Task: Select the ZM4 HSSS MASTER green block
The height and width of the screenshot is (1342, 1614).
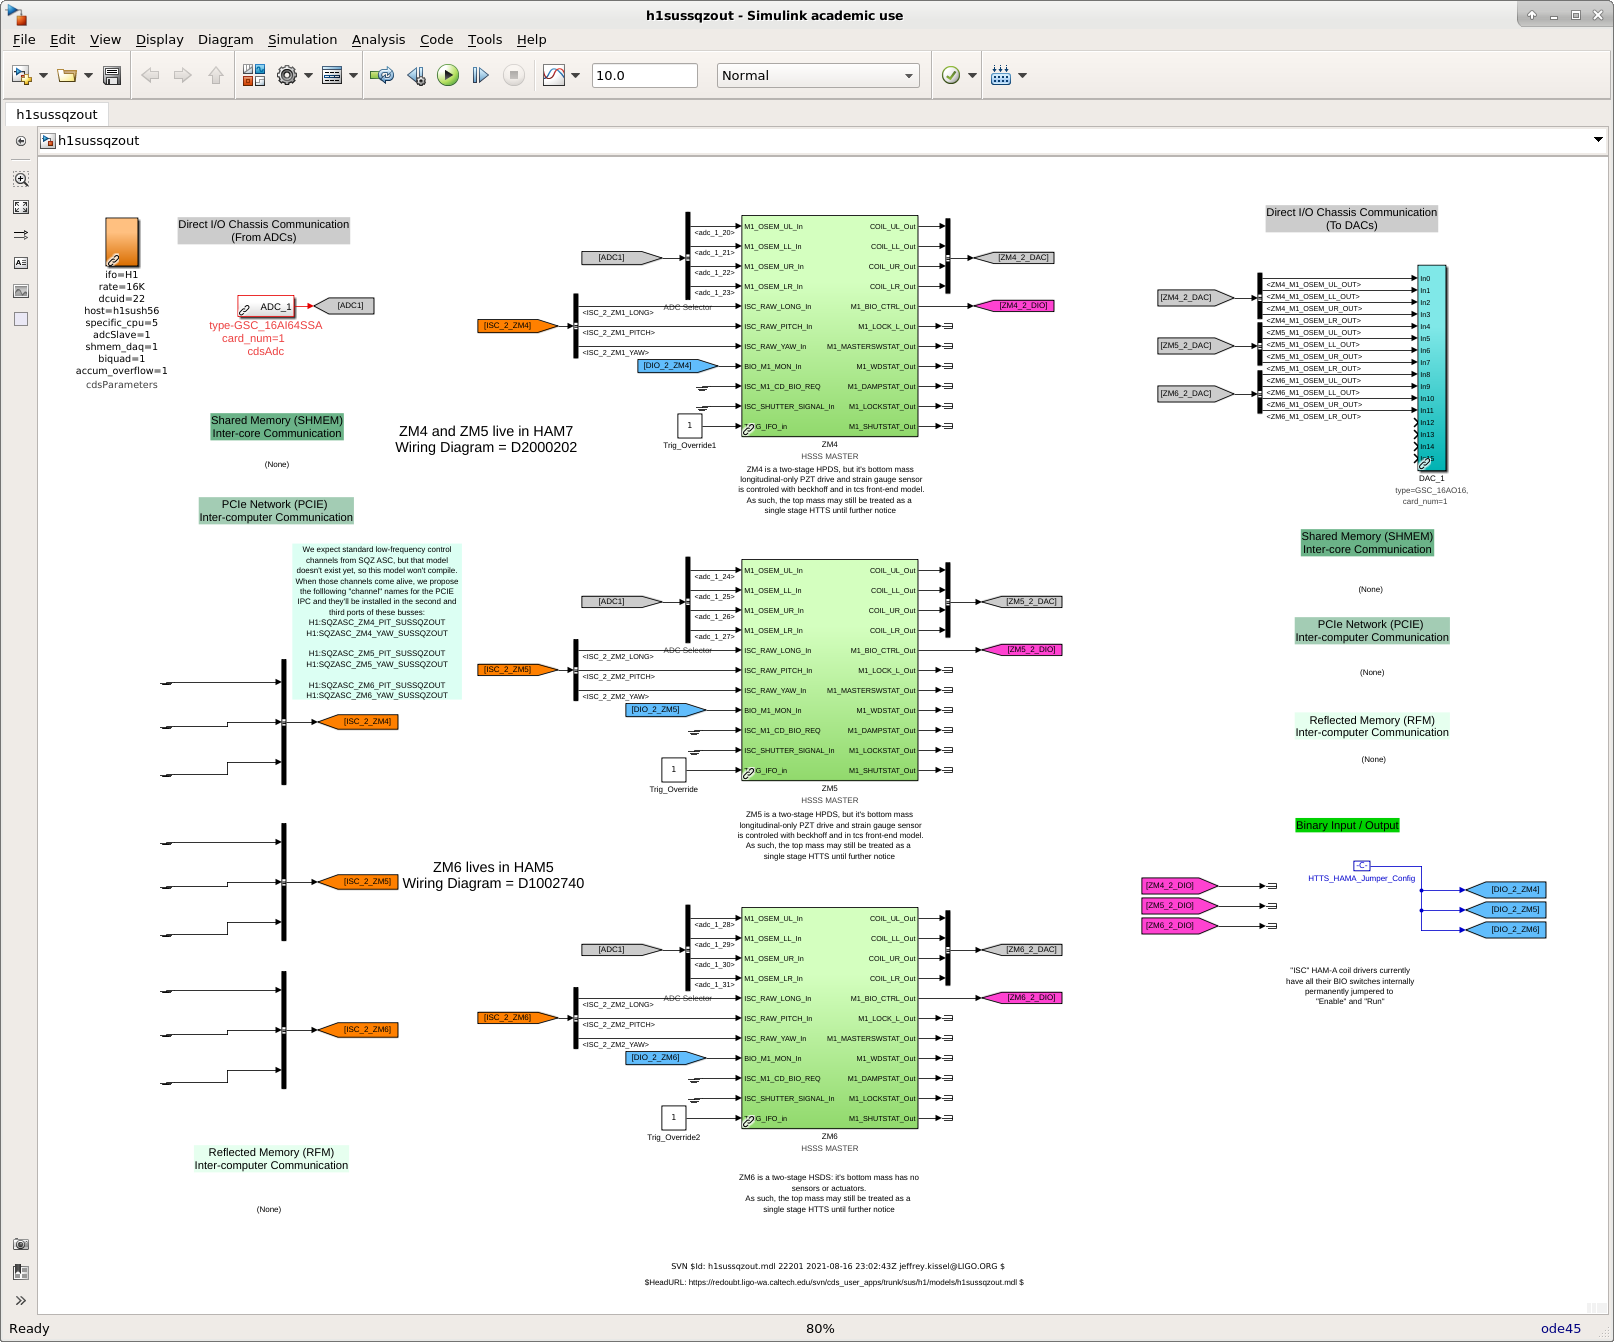Action: point(829,326)
